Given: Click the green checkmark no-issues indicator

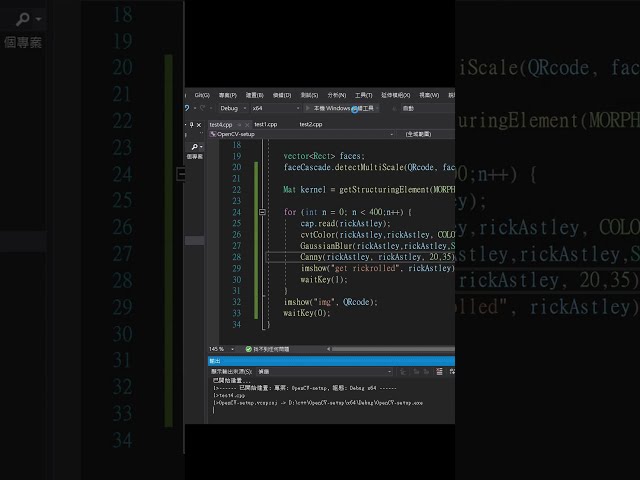Looking at the screenshot, I should 248,349.
